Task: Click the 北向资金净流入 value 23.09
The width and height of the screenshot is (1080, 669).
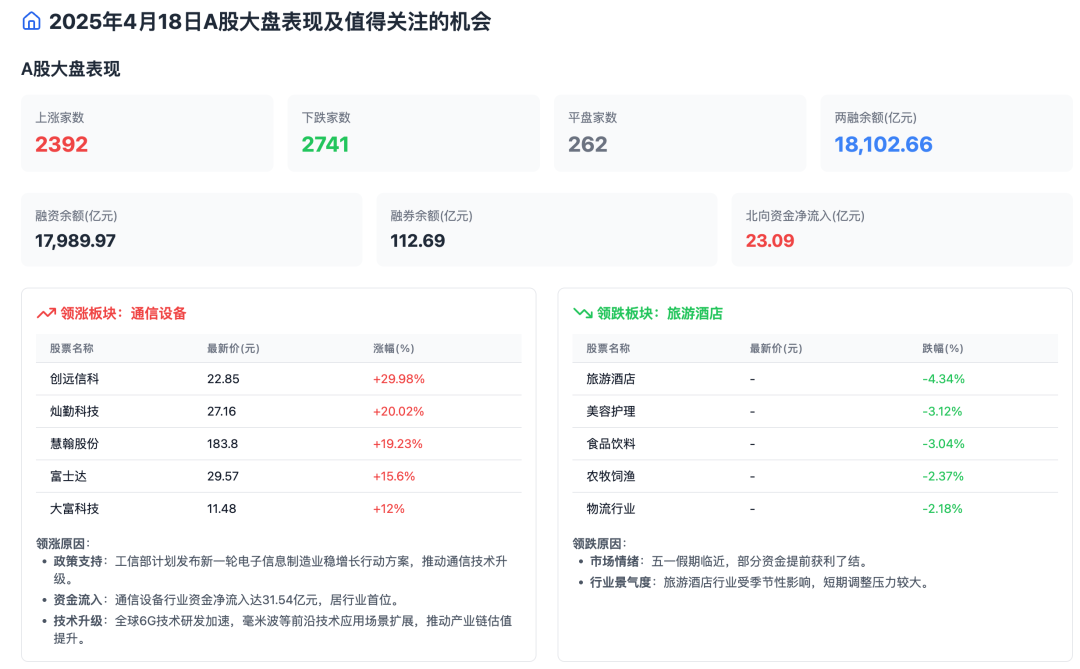Action: point(769,240)
